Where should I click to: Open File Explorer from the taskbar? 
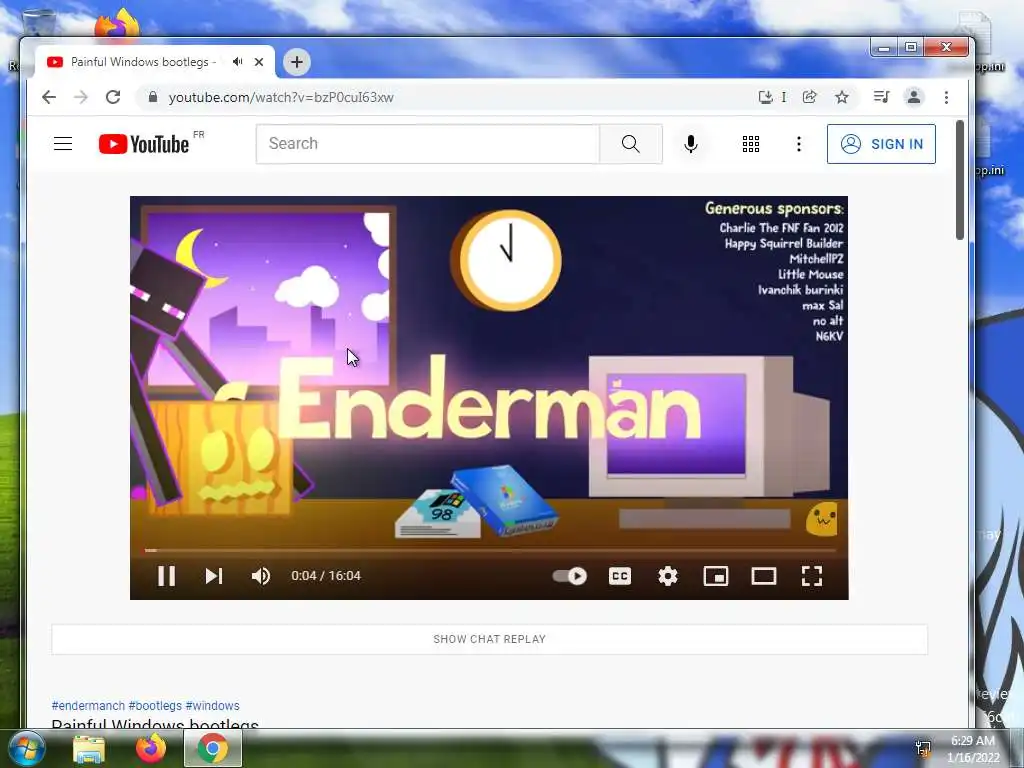coord(89,749)
